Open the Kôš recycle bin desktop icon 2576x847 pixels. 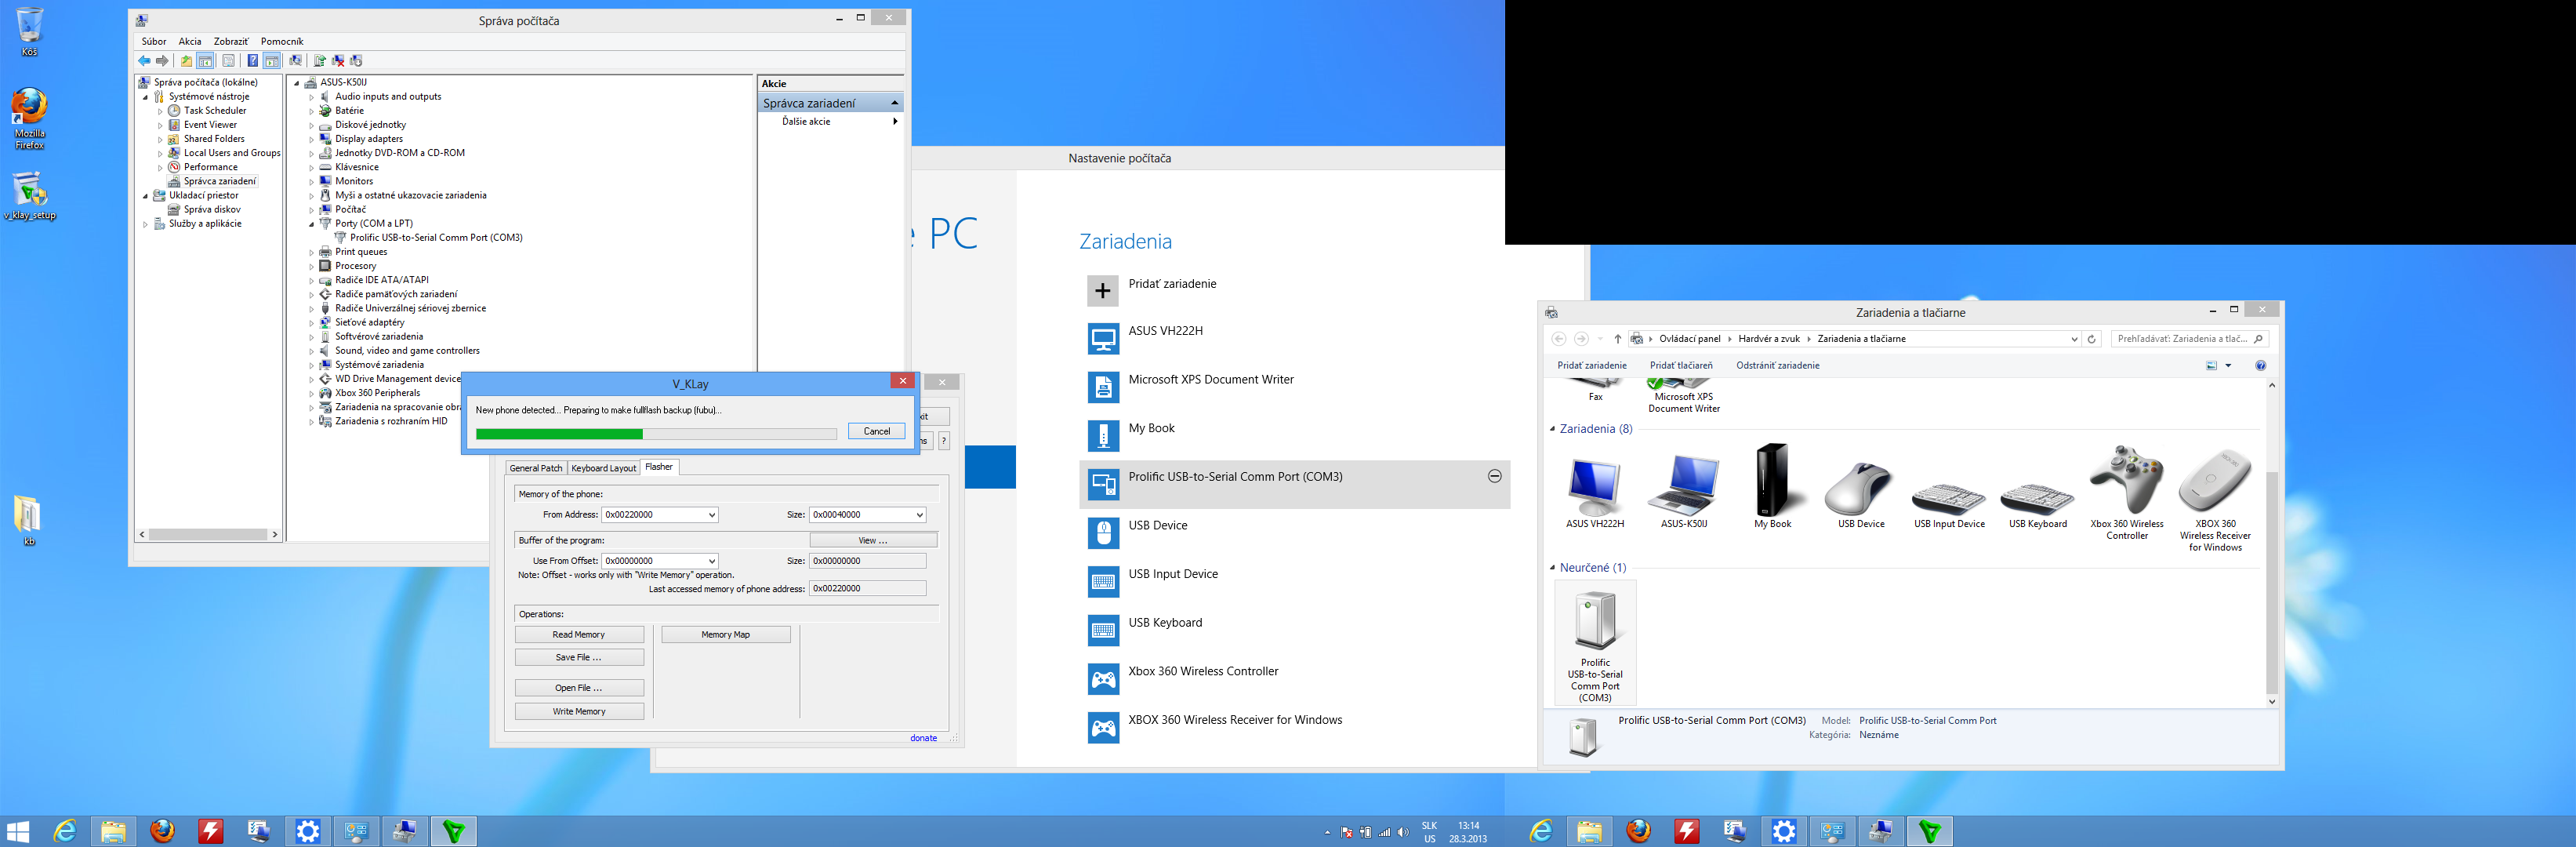point(30,31)
